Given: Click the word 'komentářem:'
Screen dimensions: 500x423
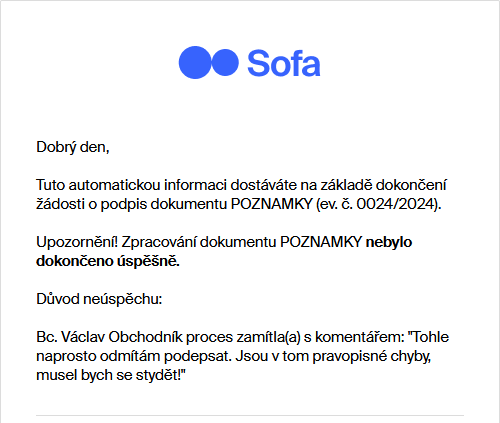Looking at the screenshot, I should coord(360,337).
